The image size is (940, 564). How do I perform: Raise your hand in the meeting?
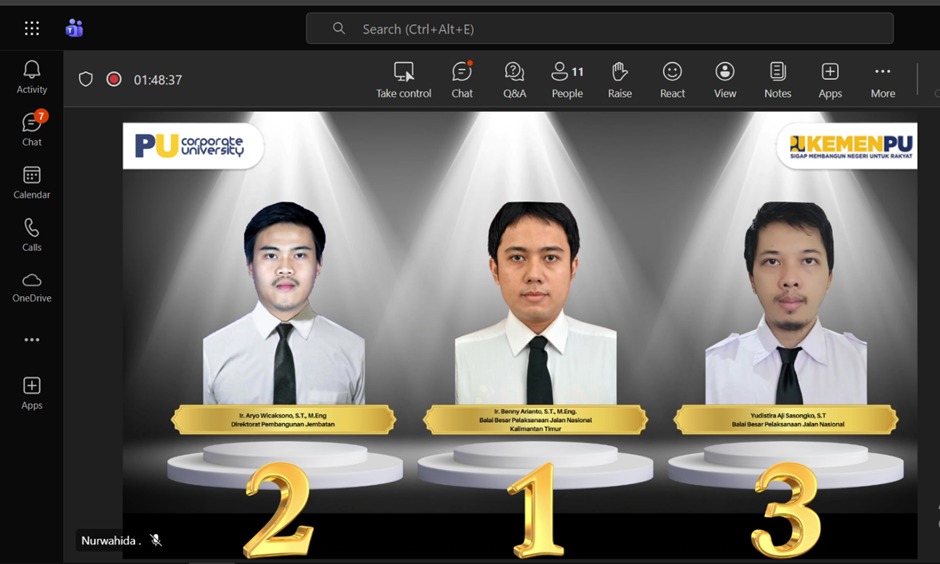click(619, 79)
